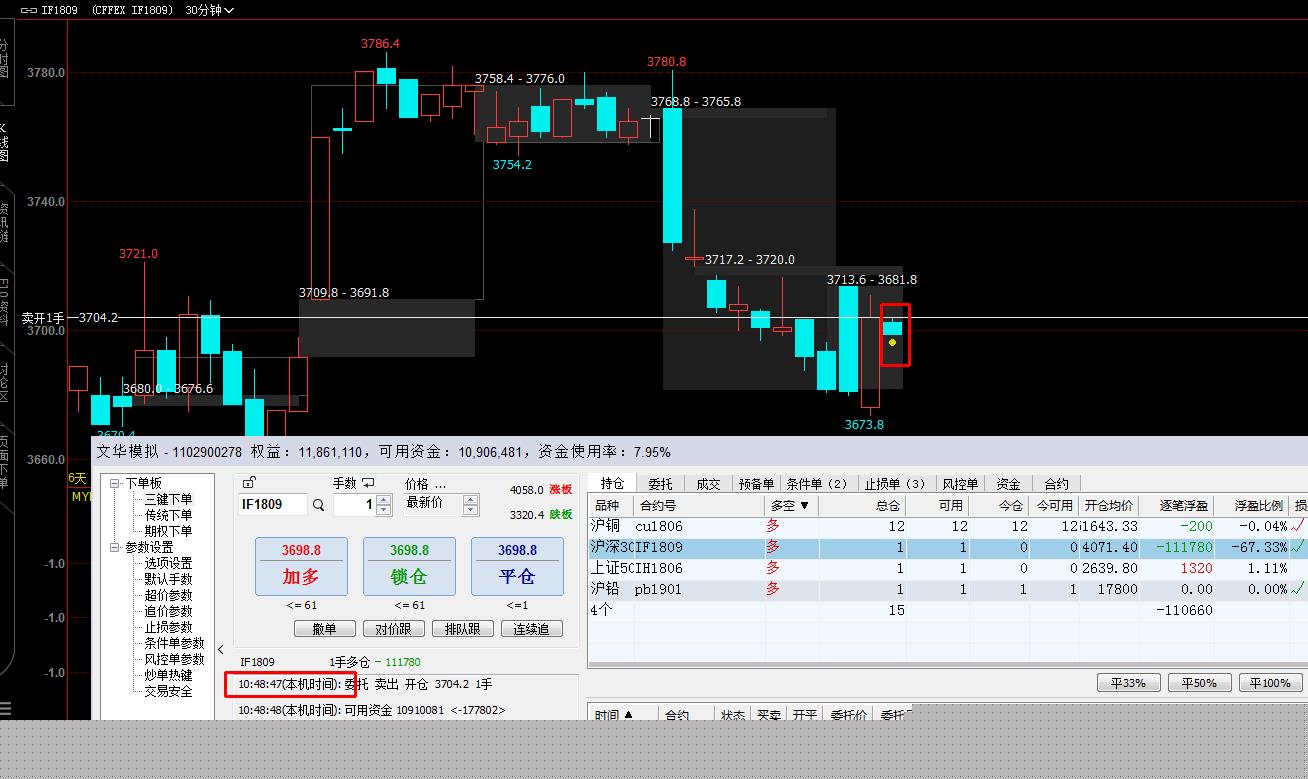Select 期权下单 in the tree

[168, 531]
